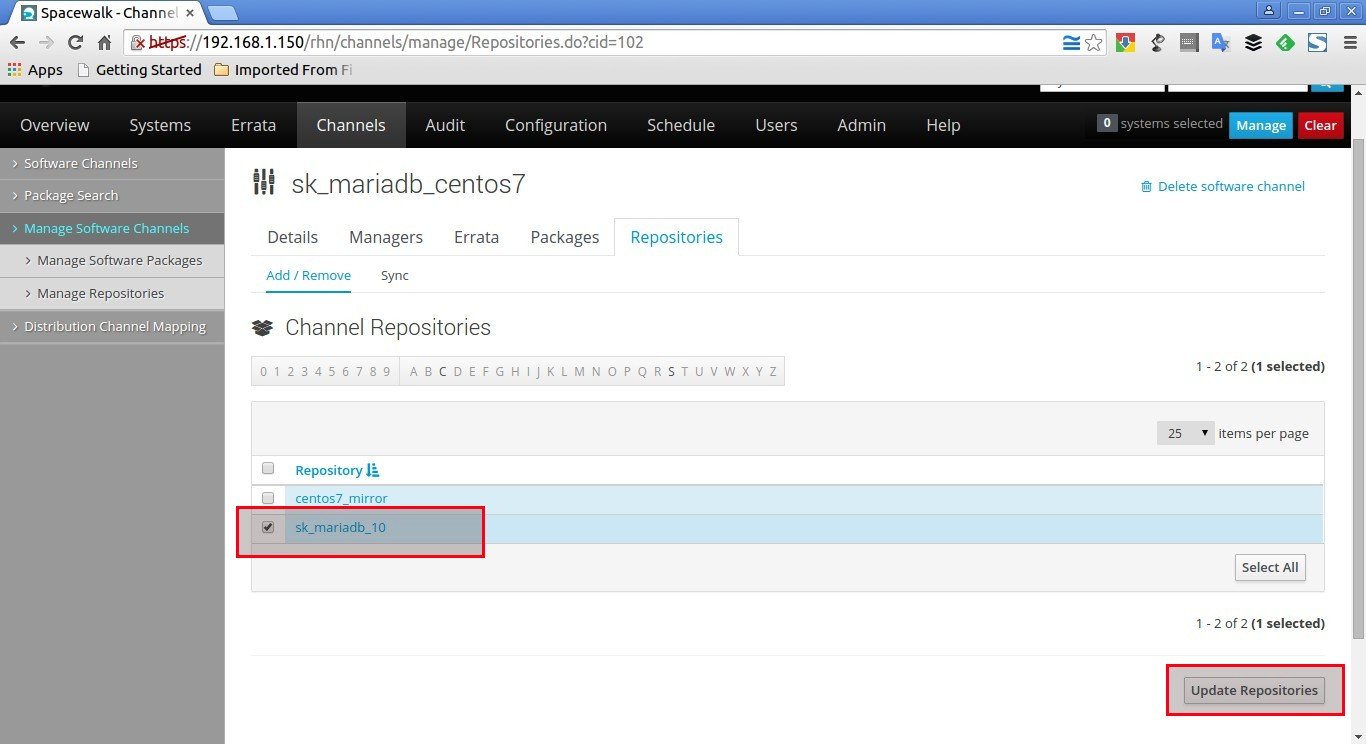The image size is (1366, 744).
Task: Open the centos7_mirror repository link
Action: tap(342, 498)
